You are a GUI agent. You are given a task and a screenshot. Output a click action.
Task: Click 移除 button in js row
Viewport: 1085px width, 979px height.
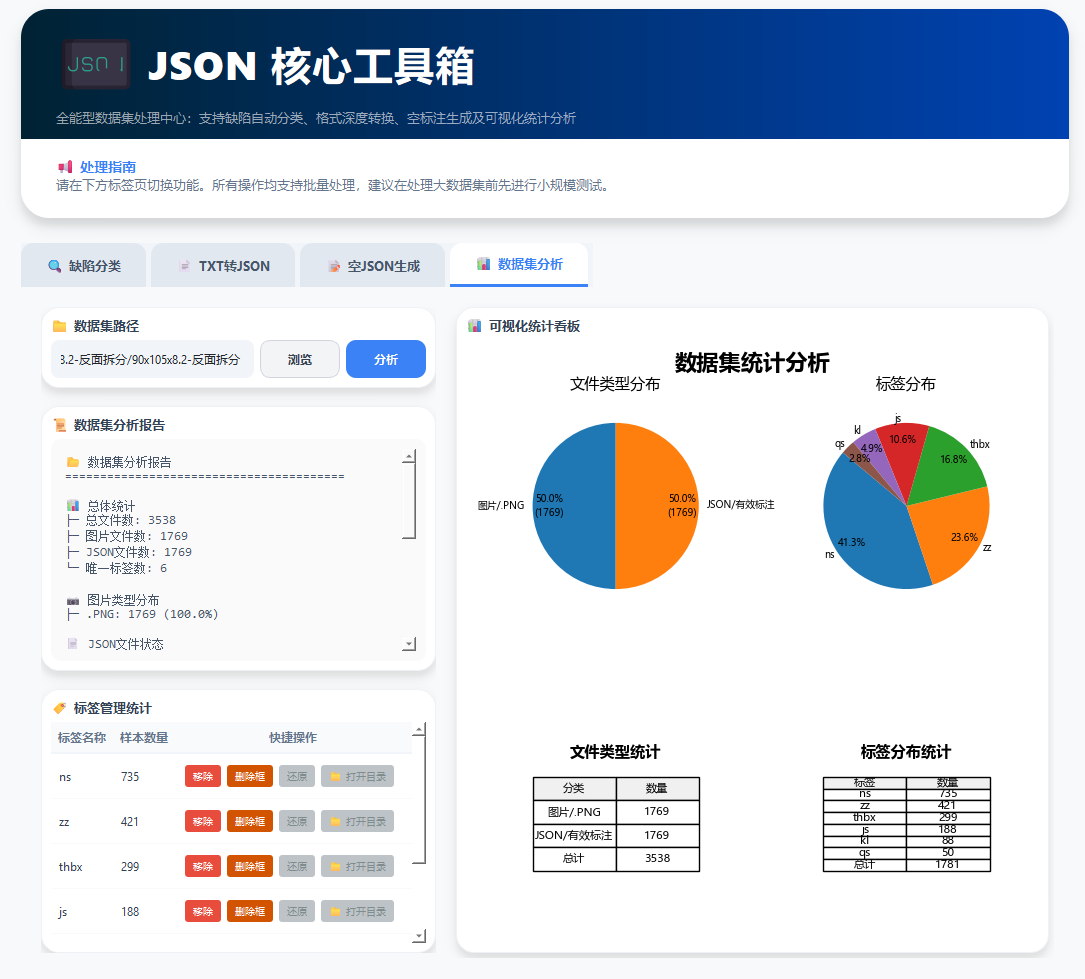tap(203, 911)
